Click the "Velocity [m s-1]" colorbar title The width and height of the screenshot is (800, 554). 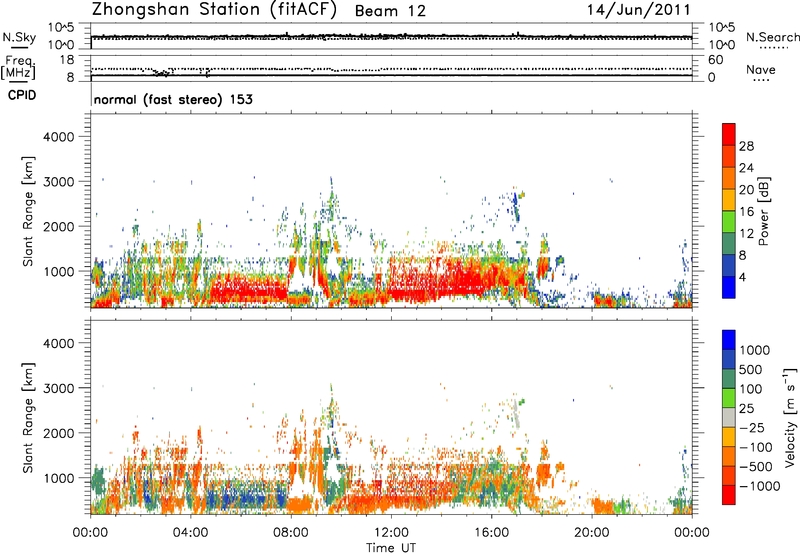790,418
